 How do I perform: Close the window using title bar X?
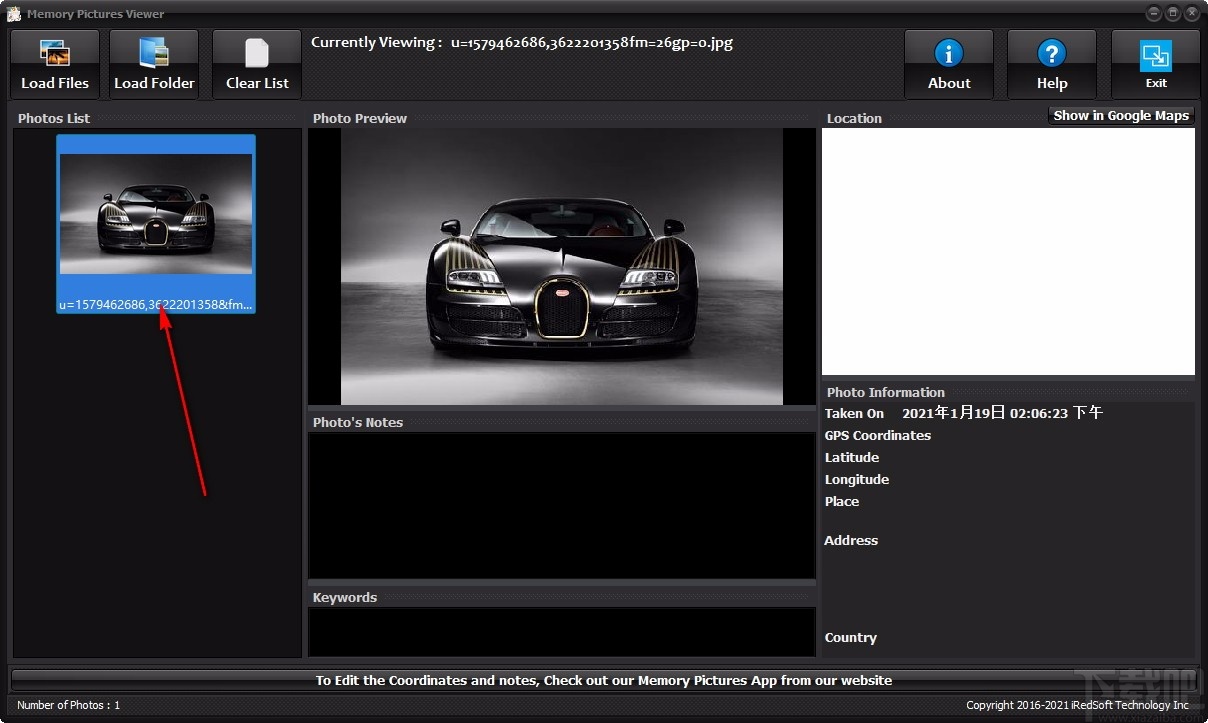1191,14
